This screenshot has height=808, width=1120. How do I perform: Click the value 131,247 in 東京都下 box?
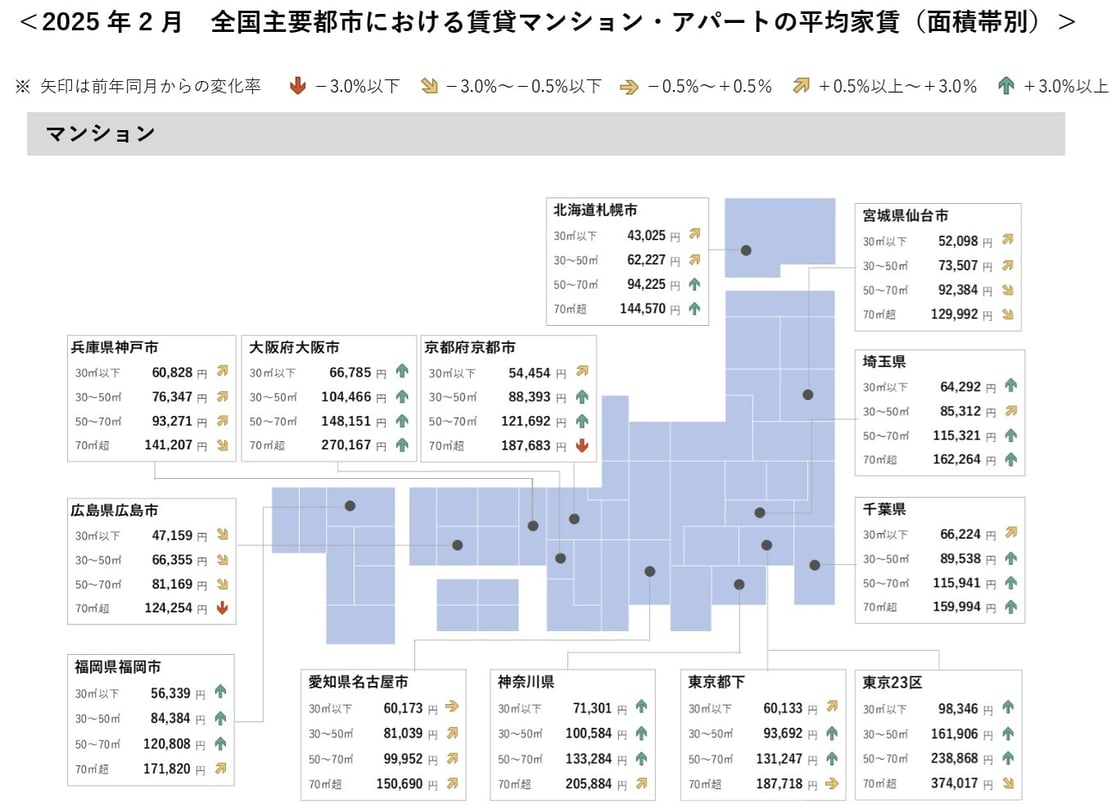(x=779, y=759)
